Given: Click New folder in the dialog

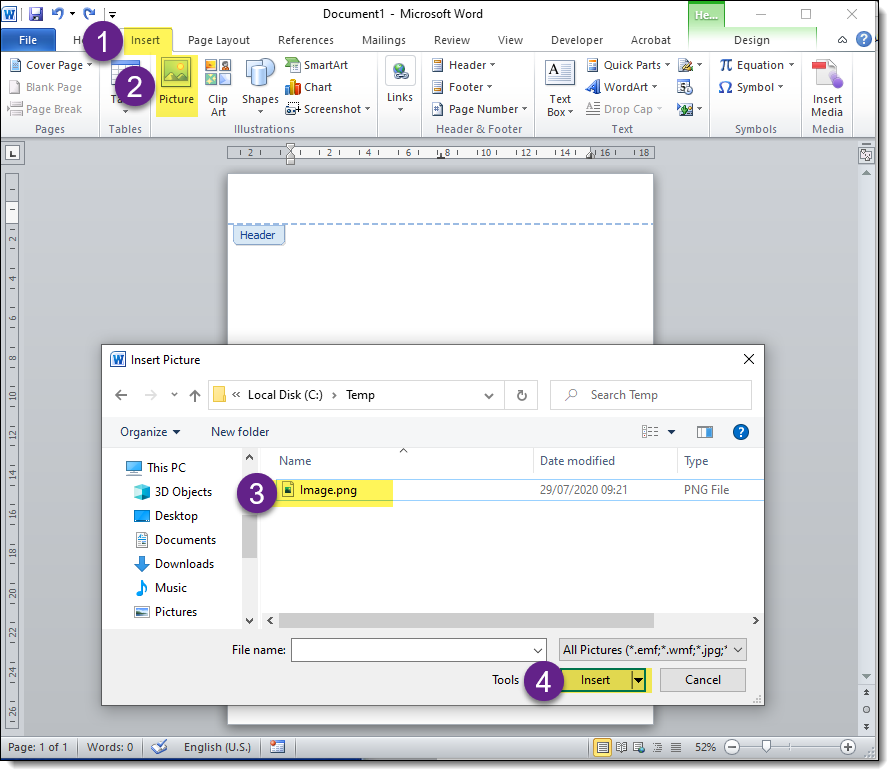Looking at the screenshot, I should coord(240,432).
